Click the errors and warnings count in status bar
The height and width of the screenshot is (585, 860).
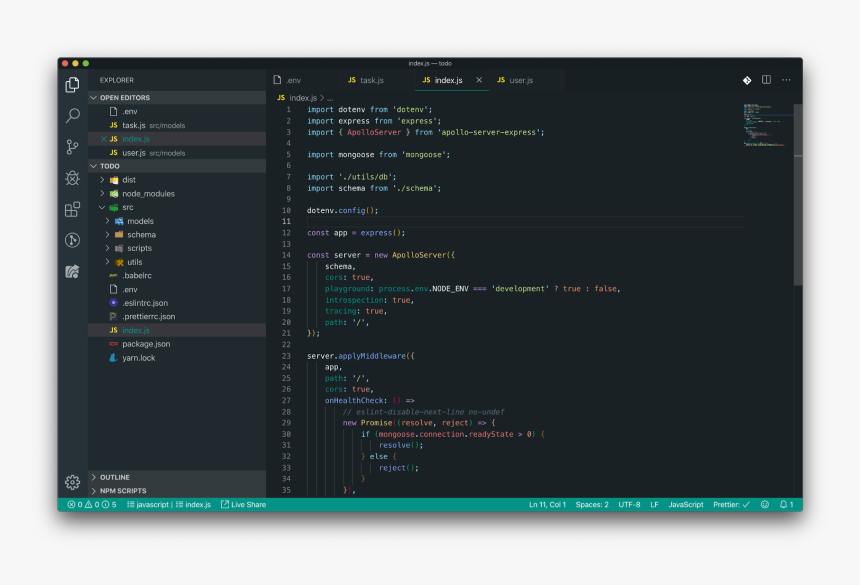[x=92, y=504]
